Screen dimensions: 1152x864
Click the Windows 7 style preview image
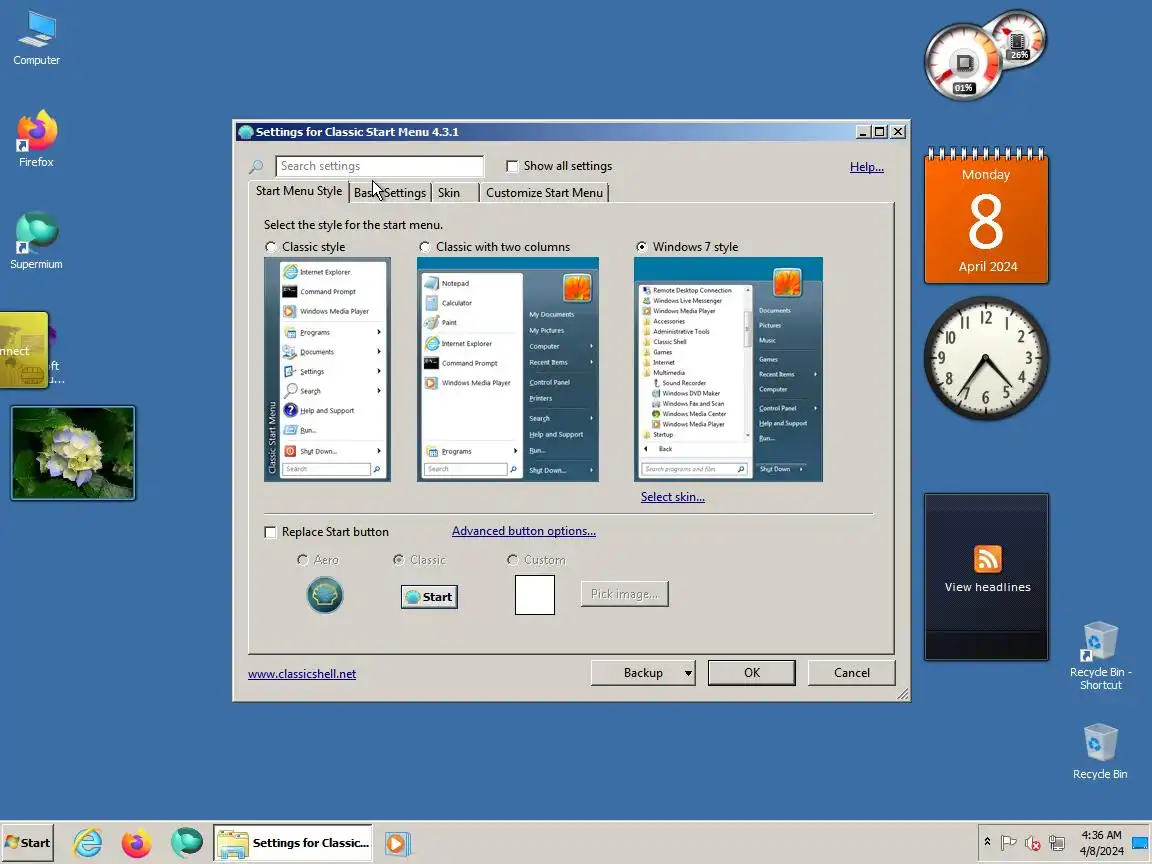pos(728,370)
